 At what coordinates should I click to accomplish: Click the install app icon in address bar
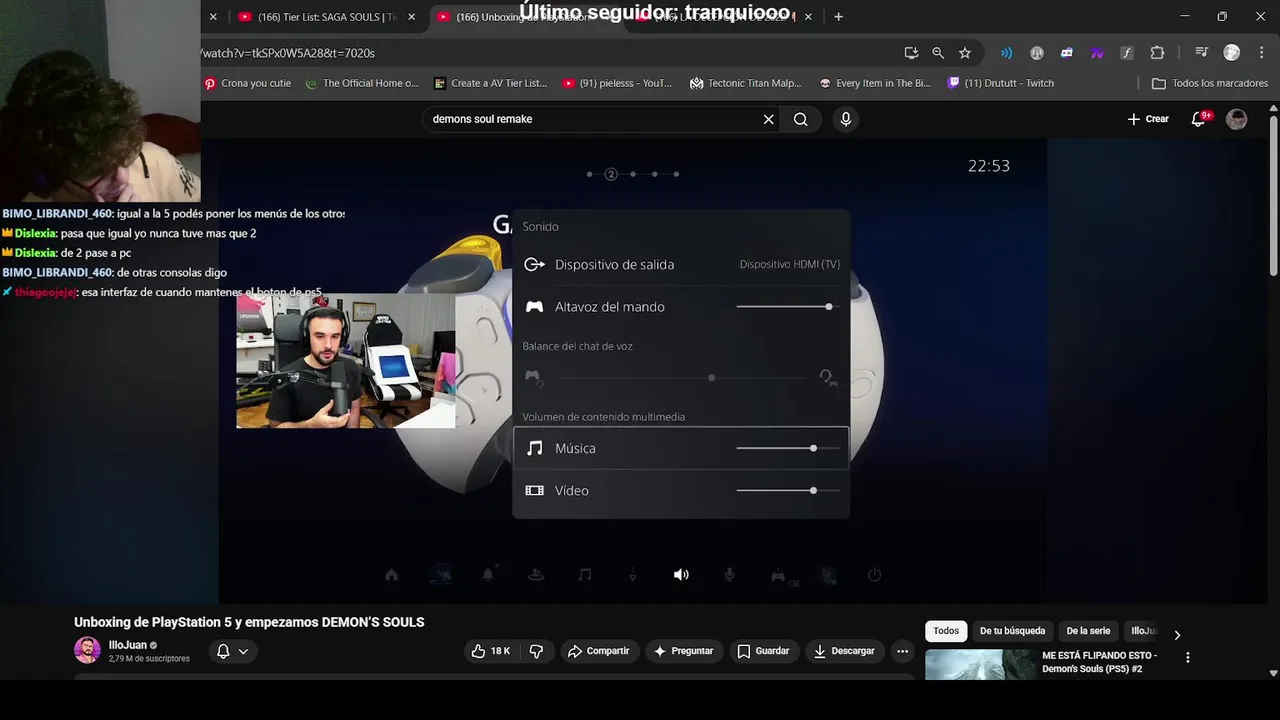click(x=911, y=53)
